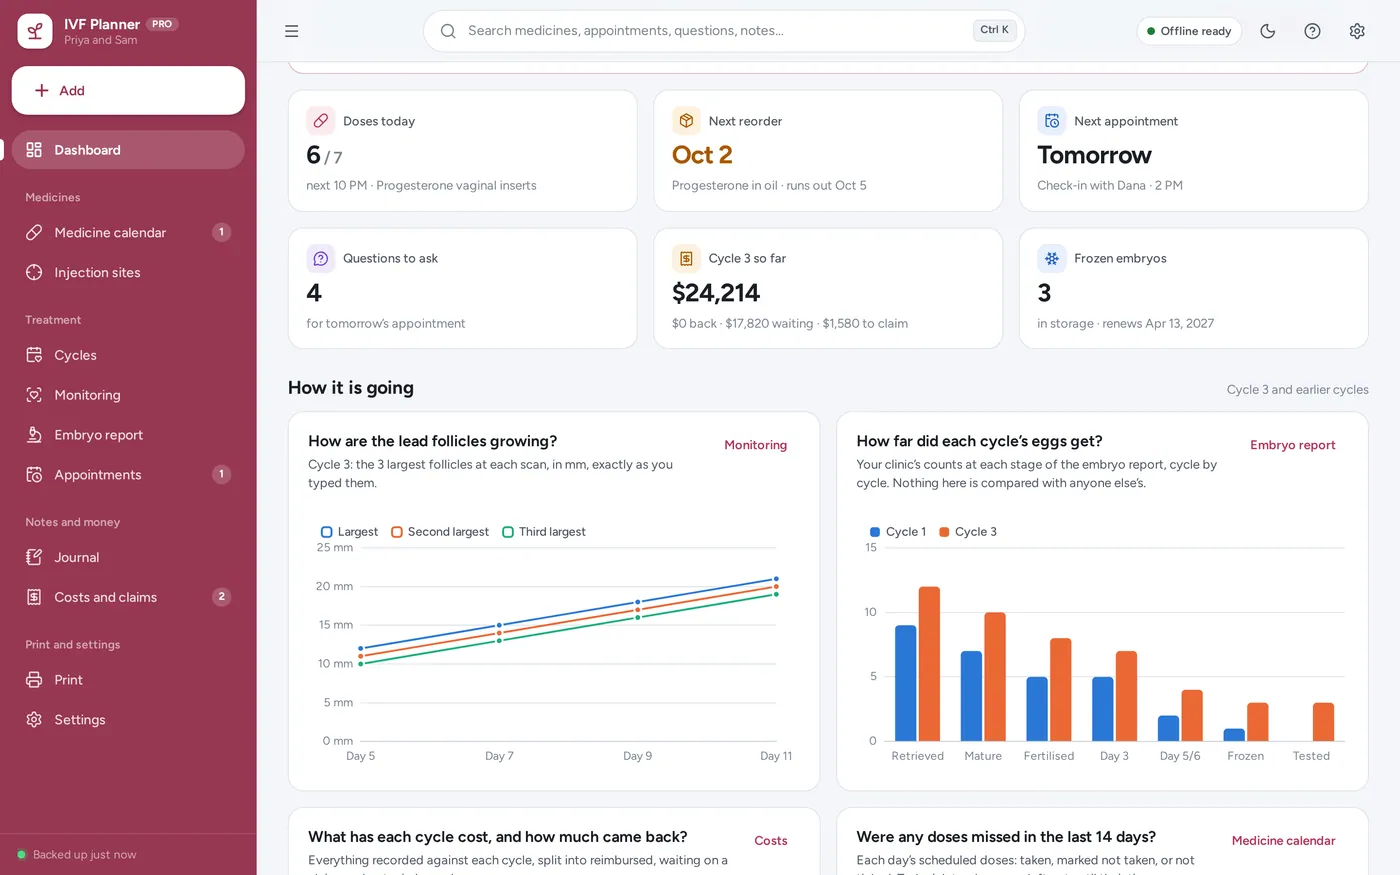The image size is (1400, 875).
Task: Open settings gear icon in top bar
Action: coord(1357,31)
